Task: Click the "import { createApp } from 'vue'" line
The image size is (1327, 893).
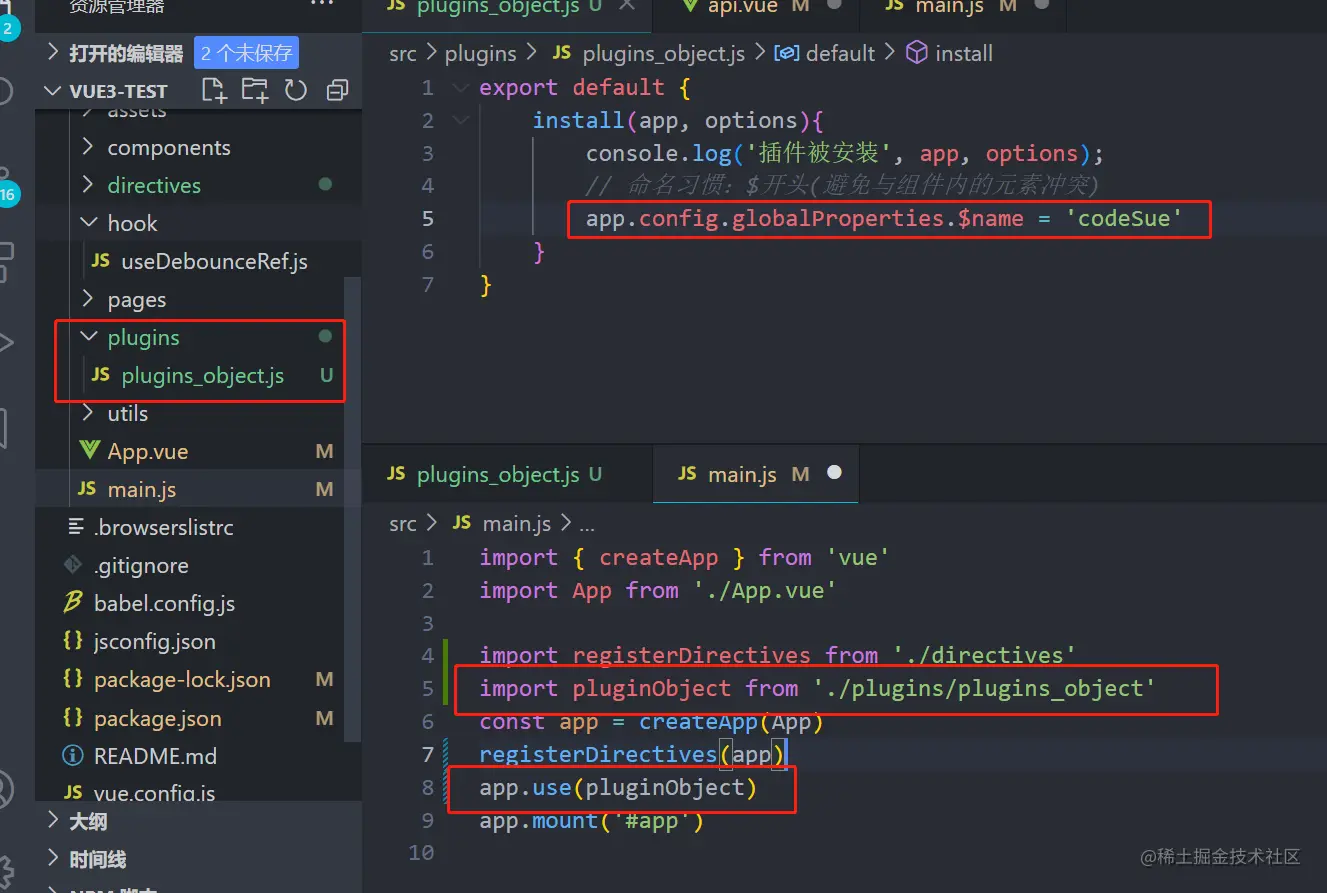Action: pos(684,558)
